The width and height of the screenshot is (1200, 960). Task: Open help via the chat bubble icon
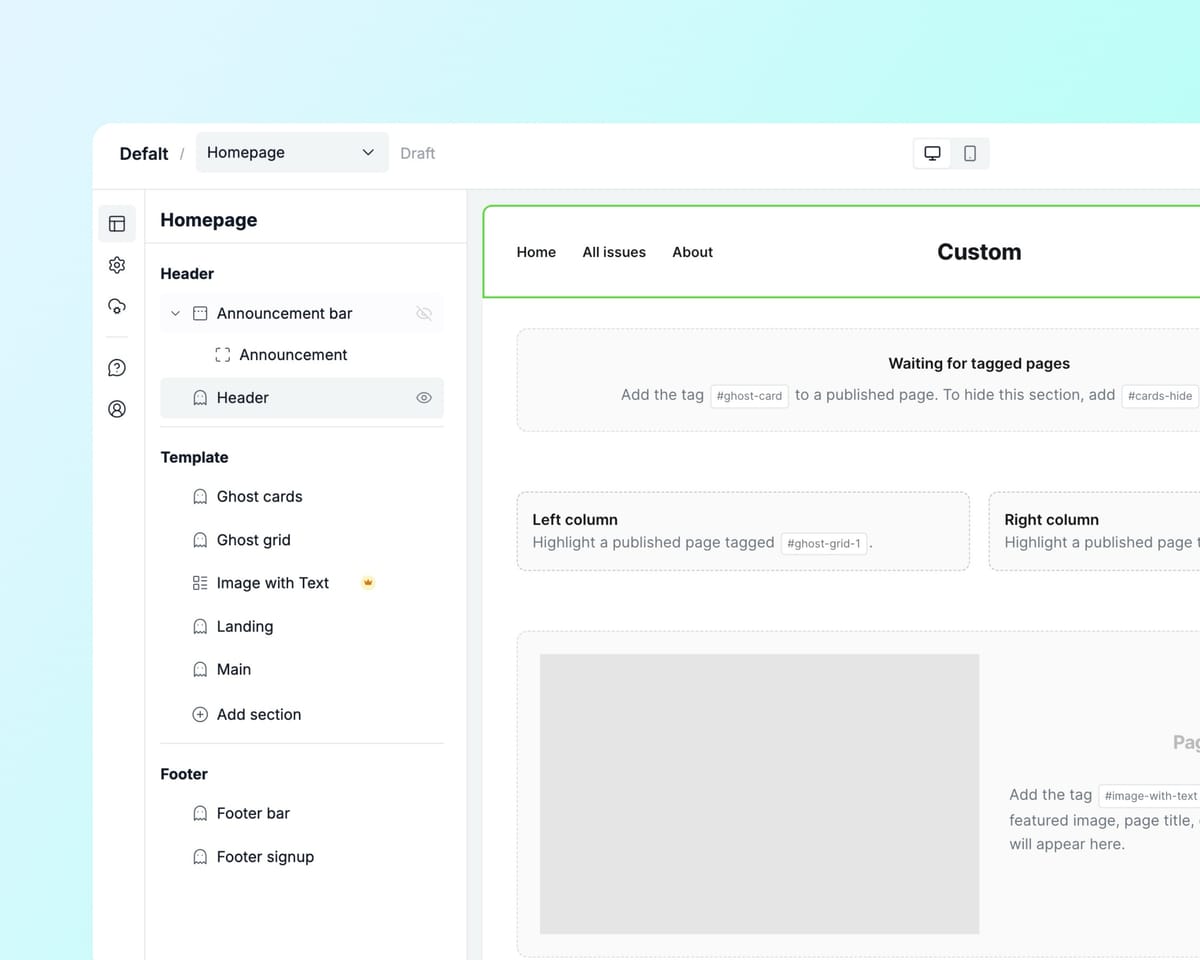point(117,367)
